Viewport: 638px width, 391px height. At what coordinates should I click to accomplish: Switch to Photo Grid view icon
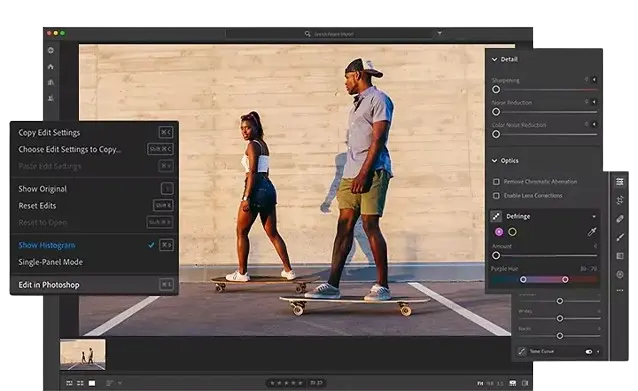(70, 383)
